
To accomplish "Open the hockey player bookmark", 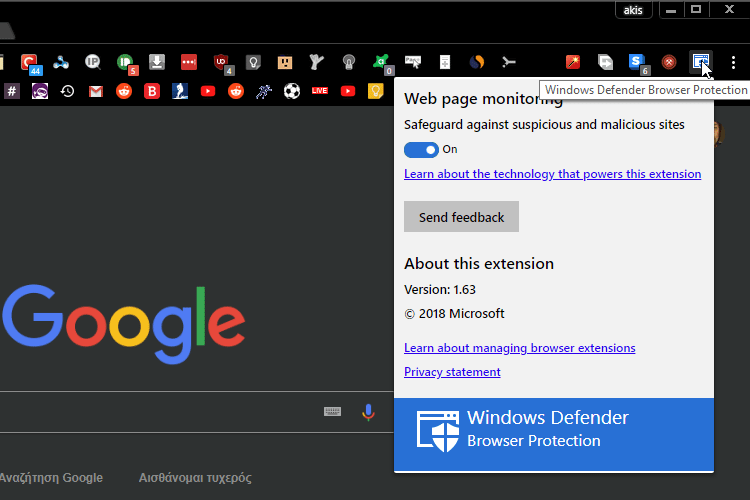I will pyautogui.click(x=180, y=91).
